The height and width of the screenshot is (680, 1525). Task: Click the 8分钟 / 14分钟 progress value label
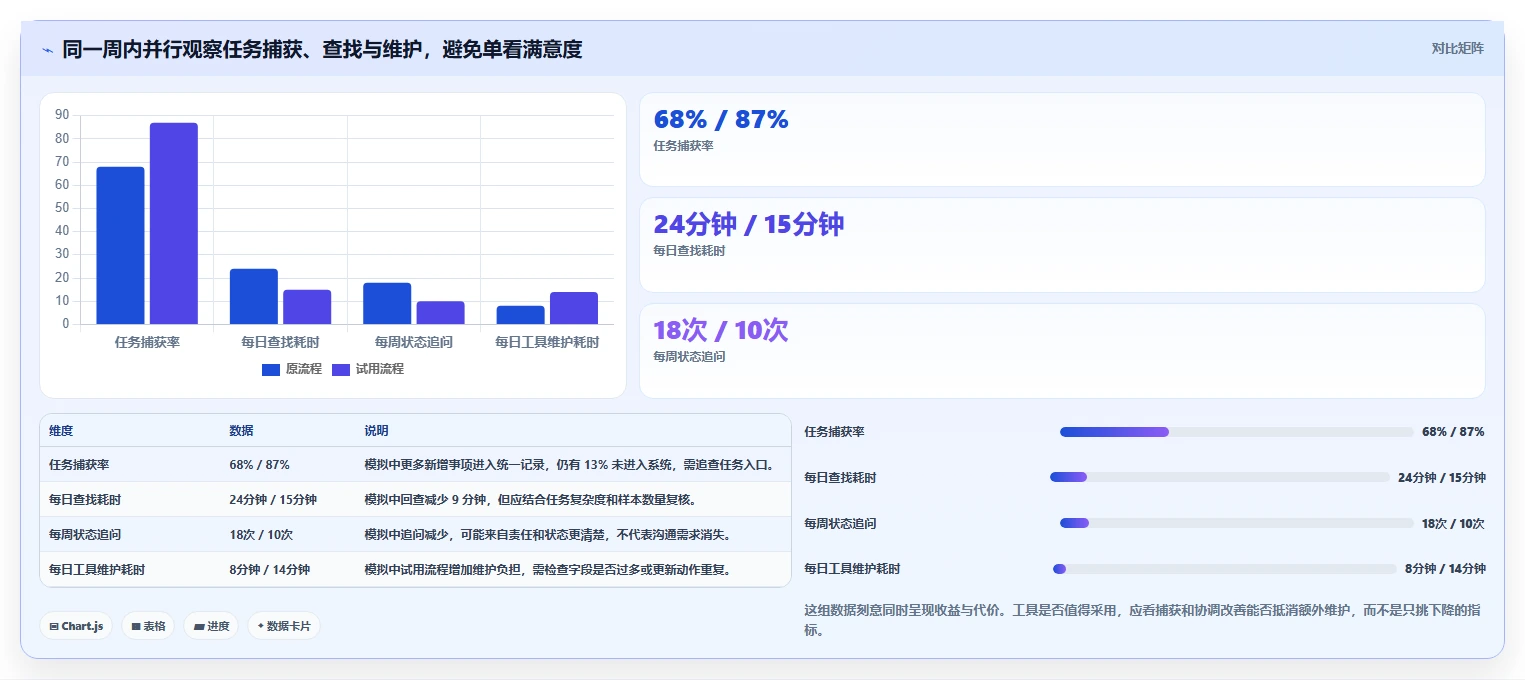[1445, 569]
